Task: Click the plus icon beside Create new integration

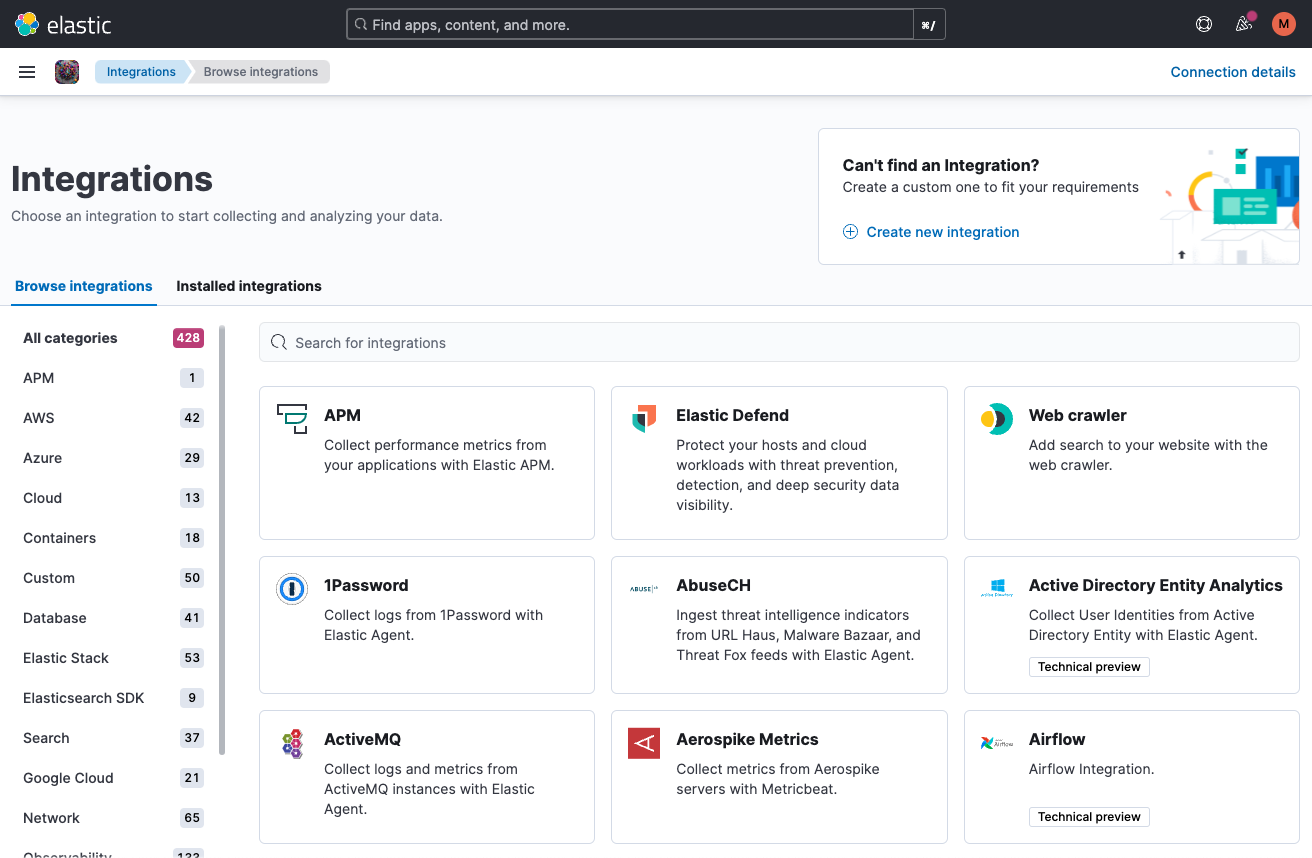Action: (850, 232)
